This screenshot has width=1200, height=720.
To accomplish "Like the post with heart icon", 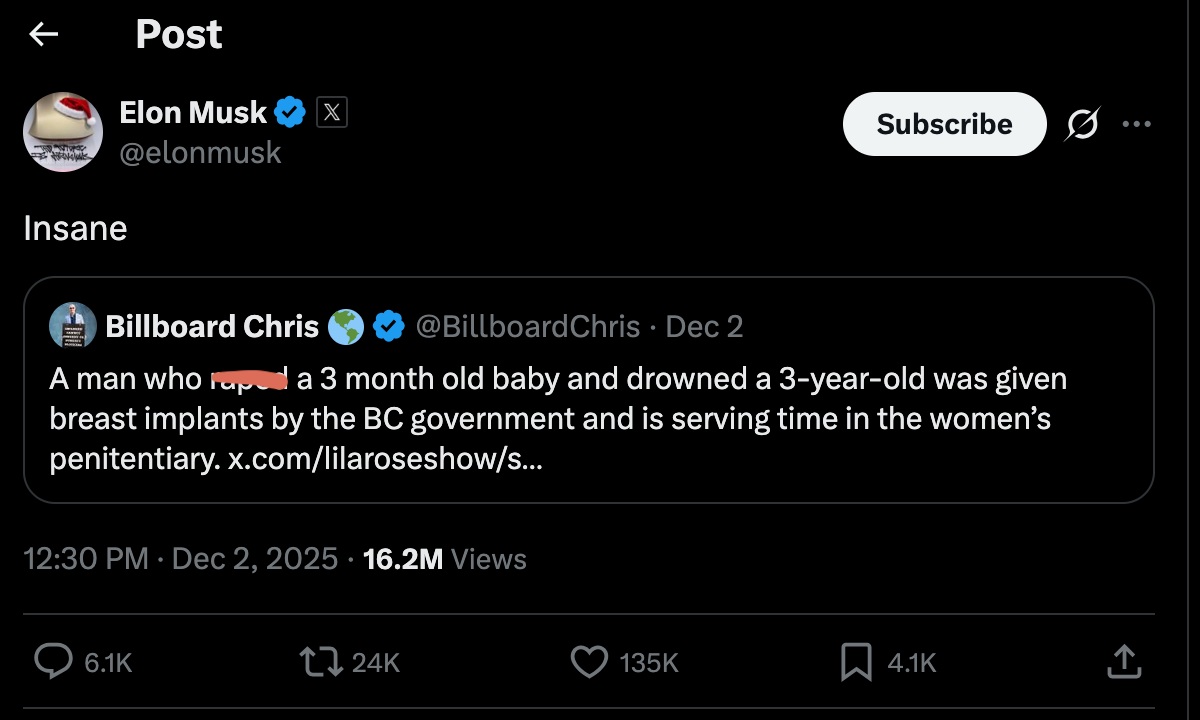I will coord(589,661).
